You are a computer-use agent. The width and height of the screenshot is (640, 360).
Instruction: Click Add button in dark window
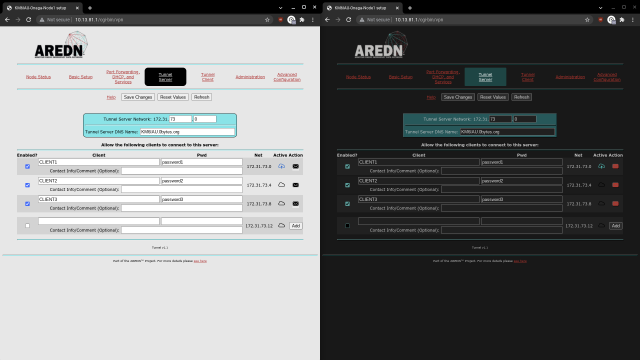click(616, 226)
